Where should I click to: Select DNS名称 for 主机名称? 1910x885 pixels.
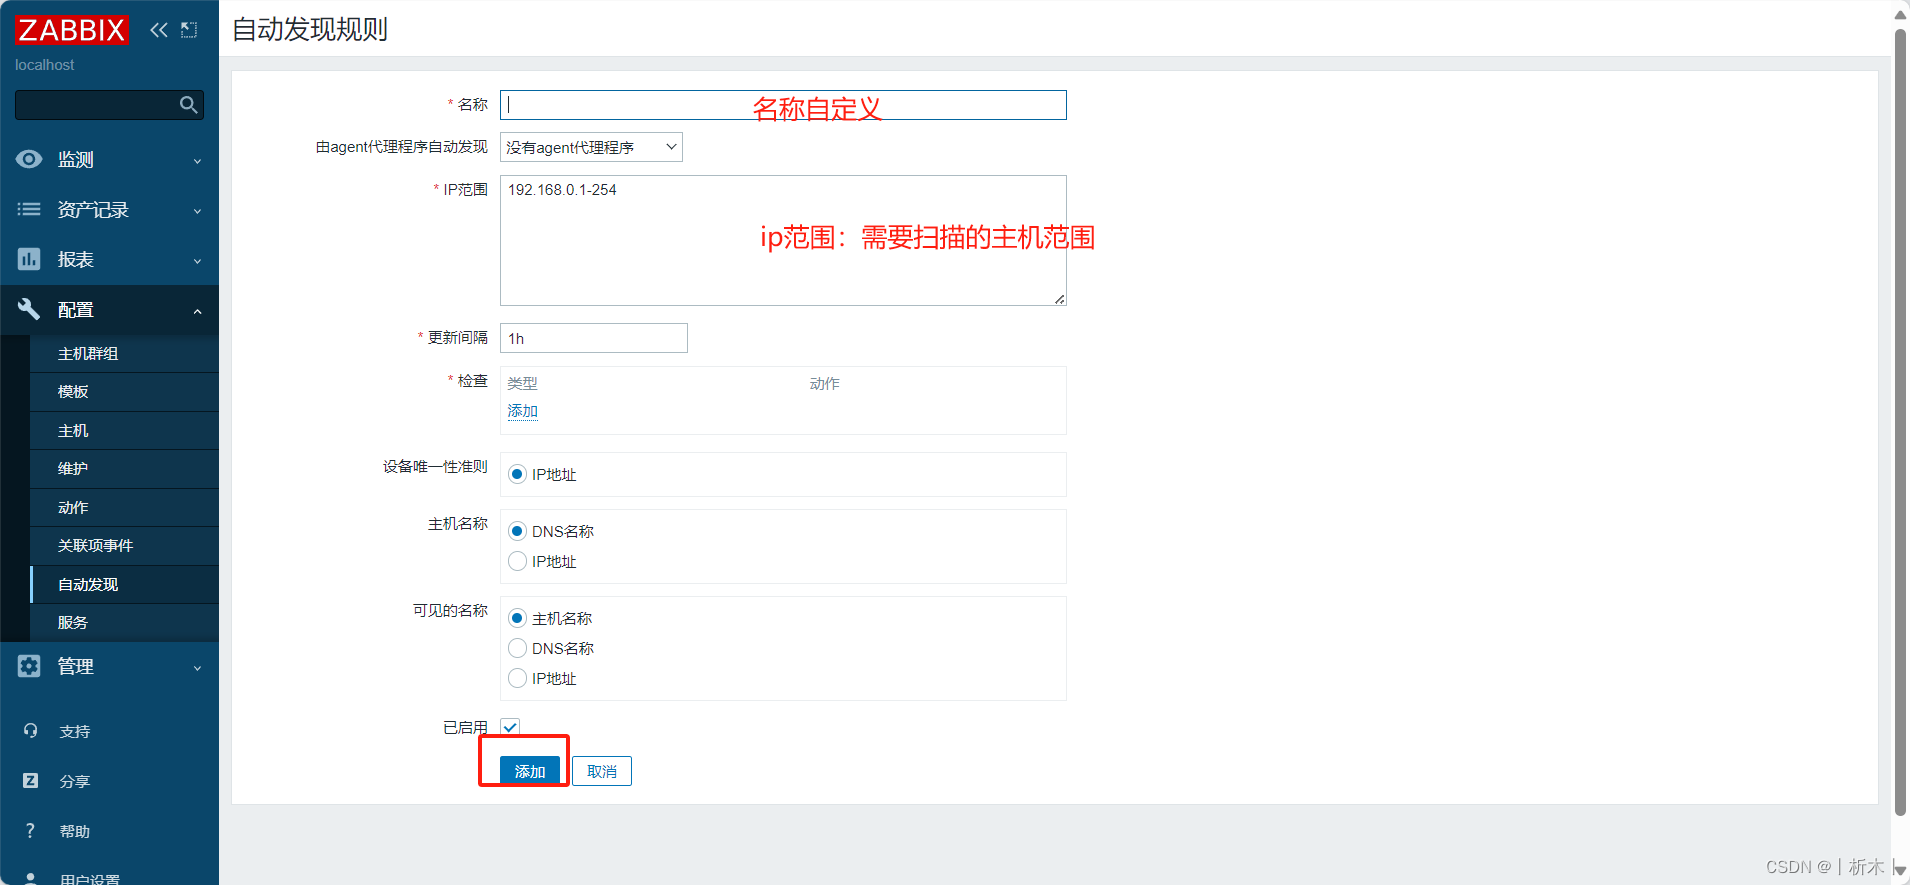point(517,531)
